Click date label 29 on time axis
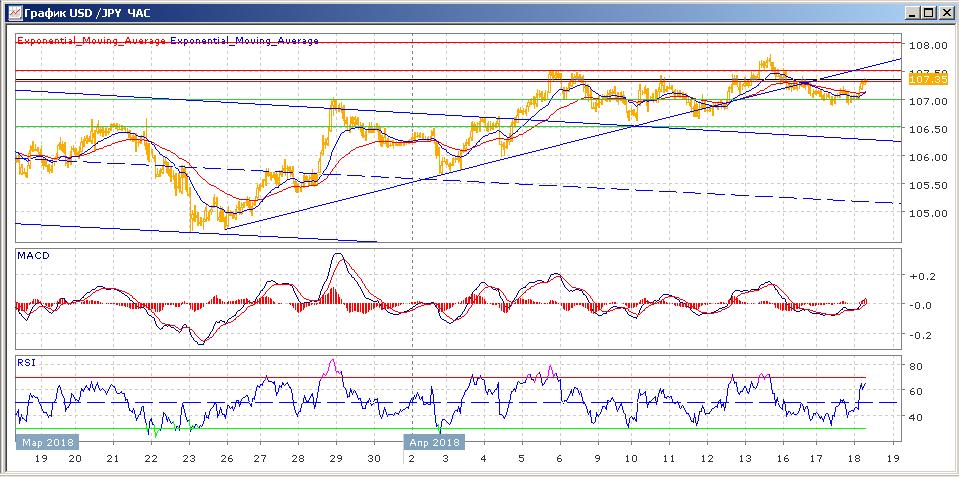The image size is (959, 477). click(336, 459)
